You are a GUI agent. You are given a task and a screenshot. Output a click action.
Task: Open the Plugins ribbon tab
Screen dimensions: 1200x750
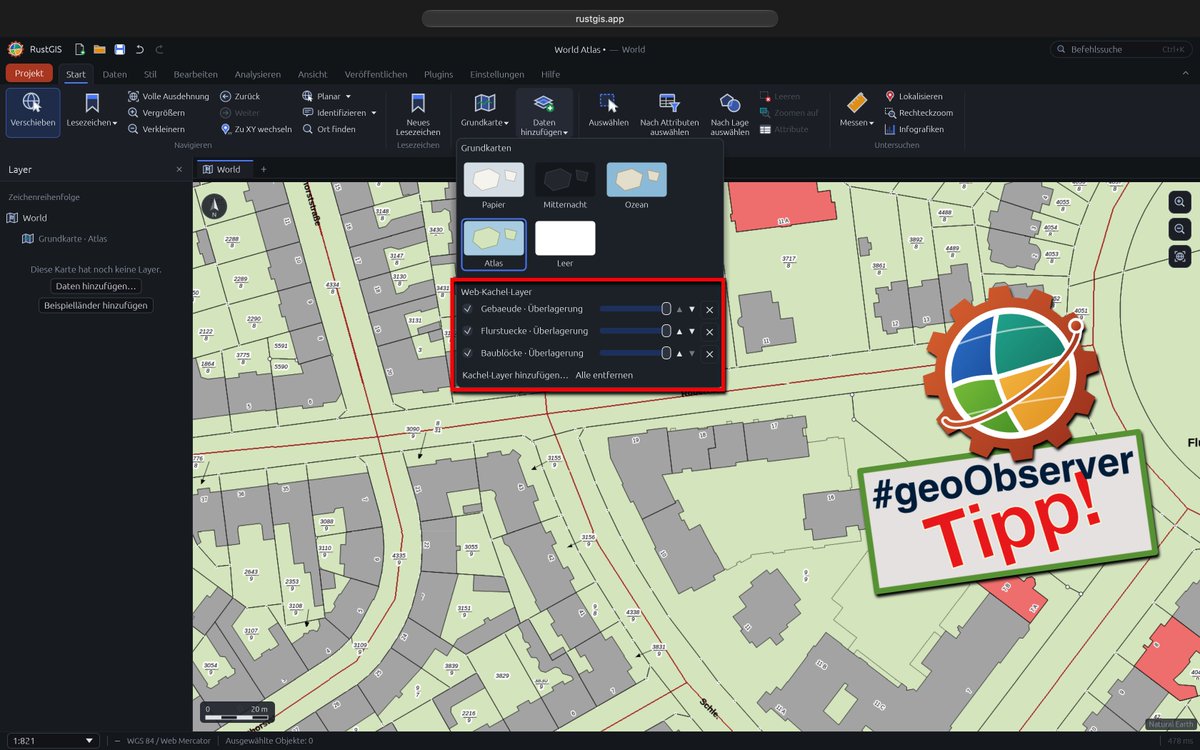coord(439,74)
